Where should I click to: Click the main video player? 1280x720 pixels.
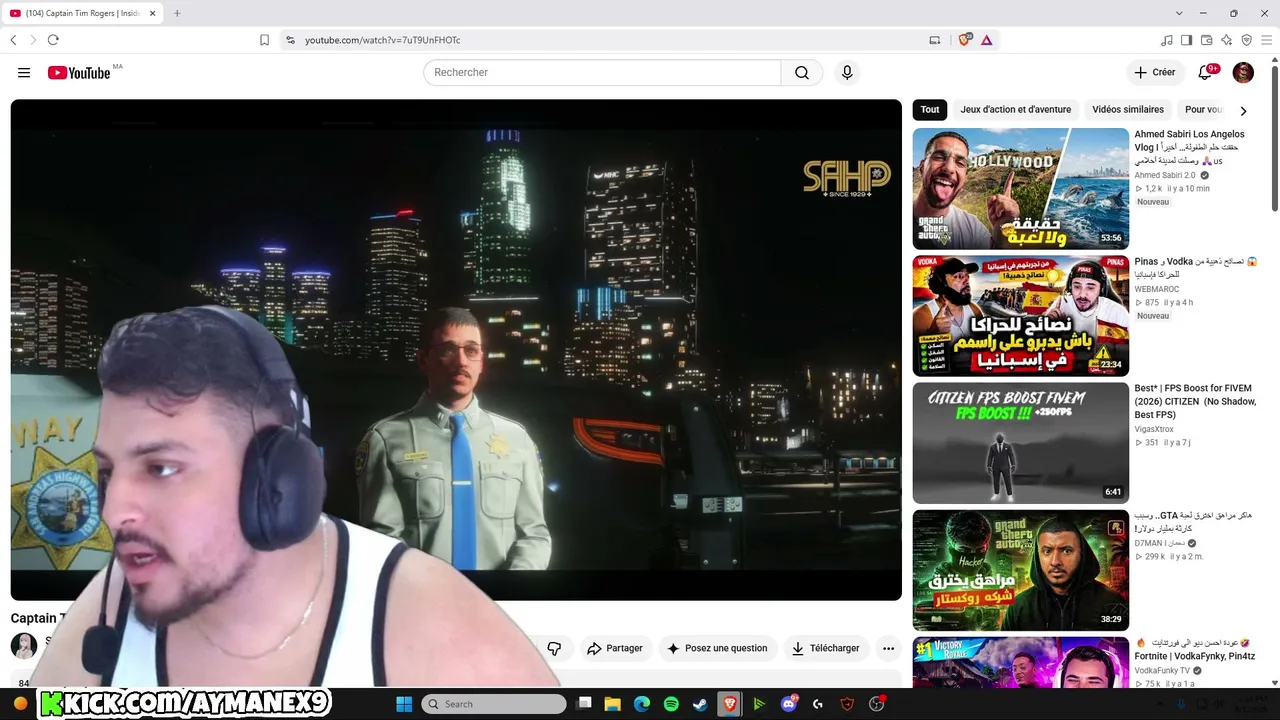(x=456, y=350)
